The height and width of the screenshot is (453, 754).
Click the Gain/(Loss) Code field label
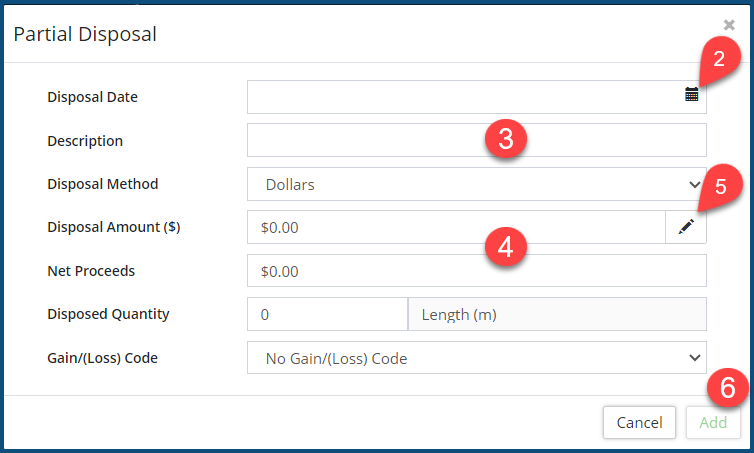tap(102, 357)
